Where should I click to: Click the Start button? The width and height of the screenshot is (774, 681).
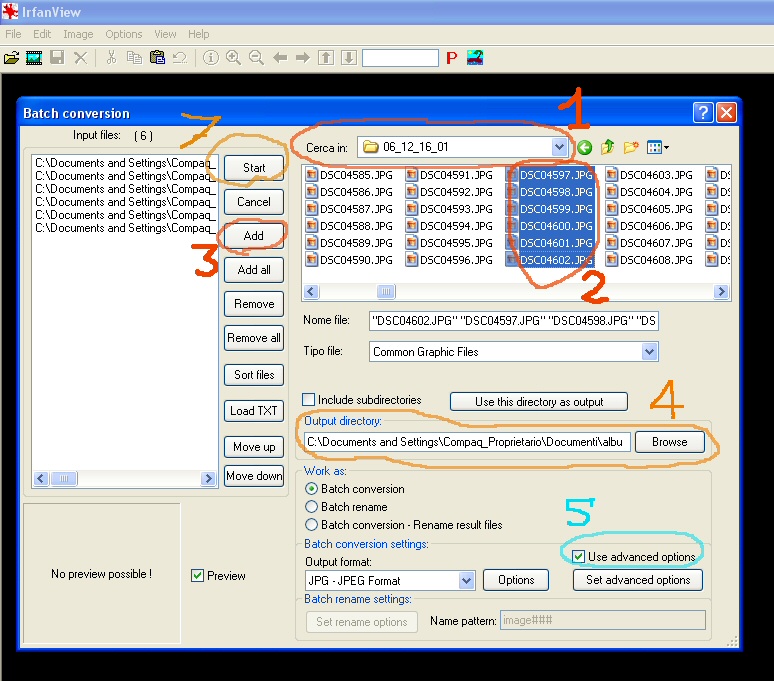[254, 168]
